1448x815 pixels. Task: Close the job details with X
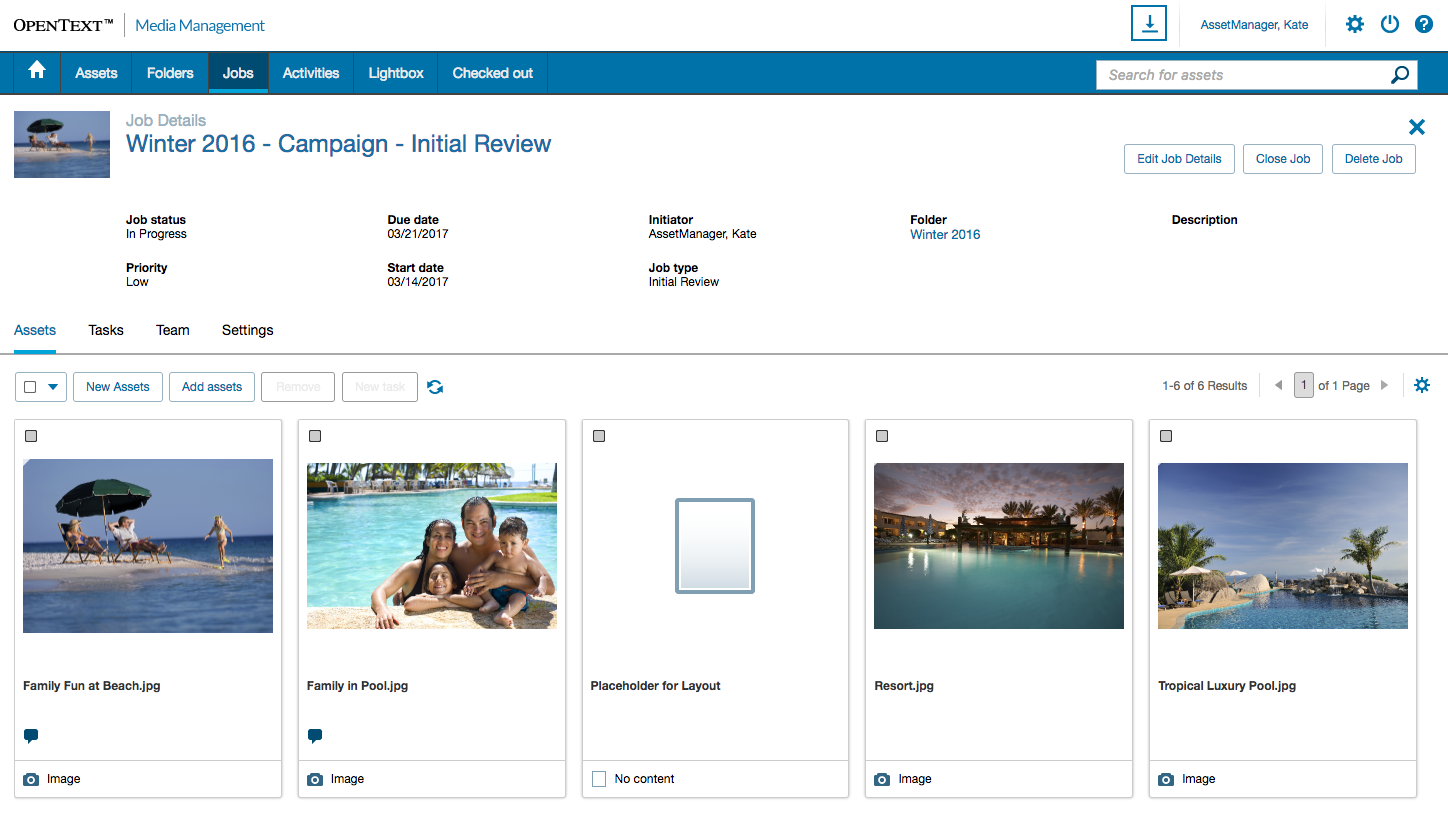click(x=1417, y=126)
